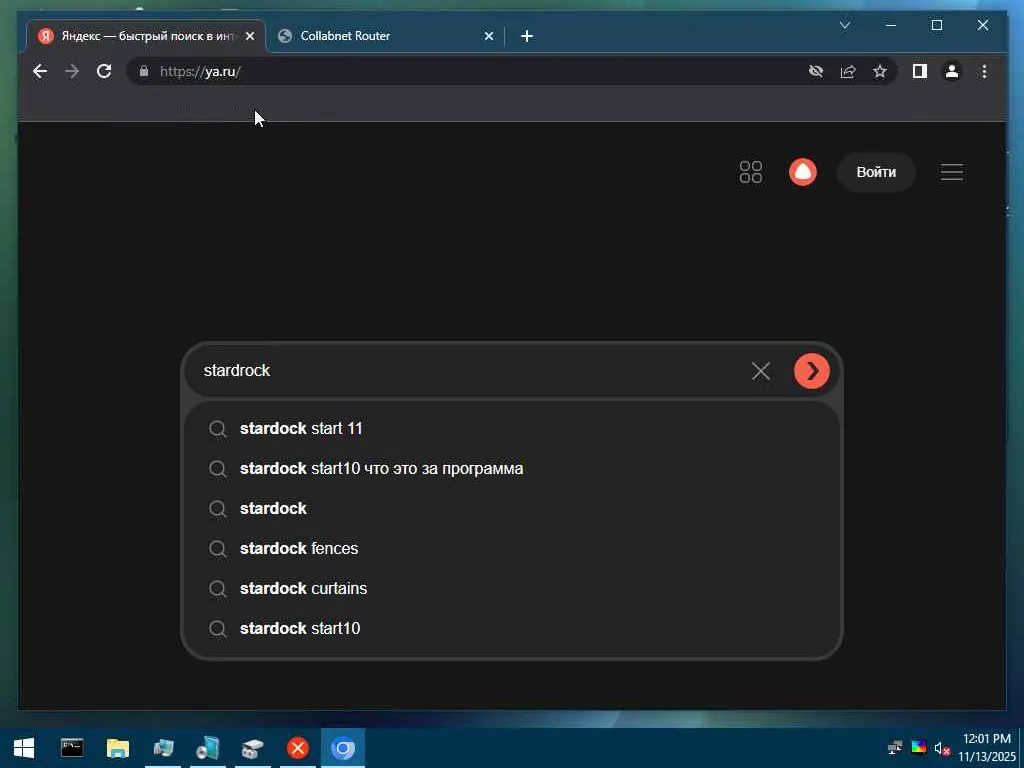The height and width of the screenshot is (768, 1024).
Task: Pick suggestion 'stardock curtains'
Action: (512, 588)
